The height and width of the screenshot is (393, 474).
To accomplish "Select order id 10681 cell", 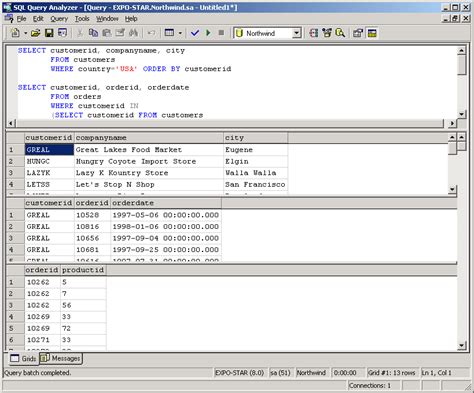I will (x=92, y=250).
